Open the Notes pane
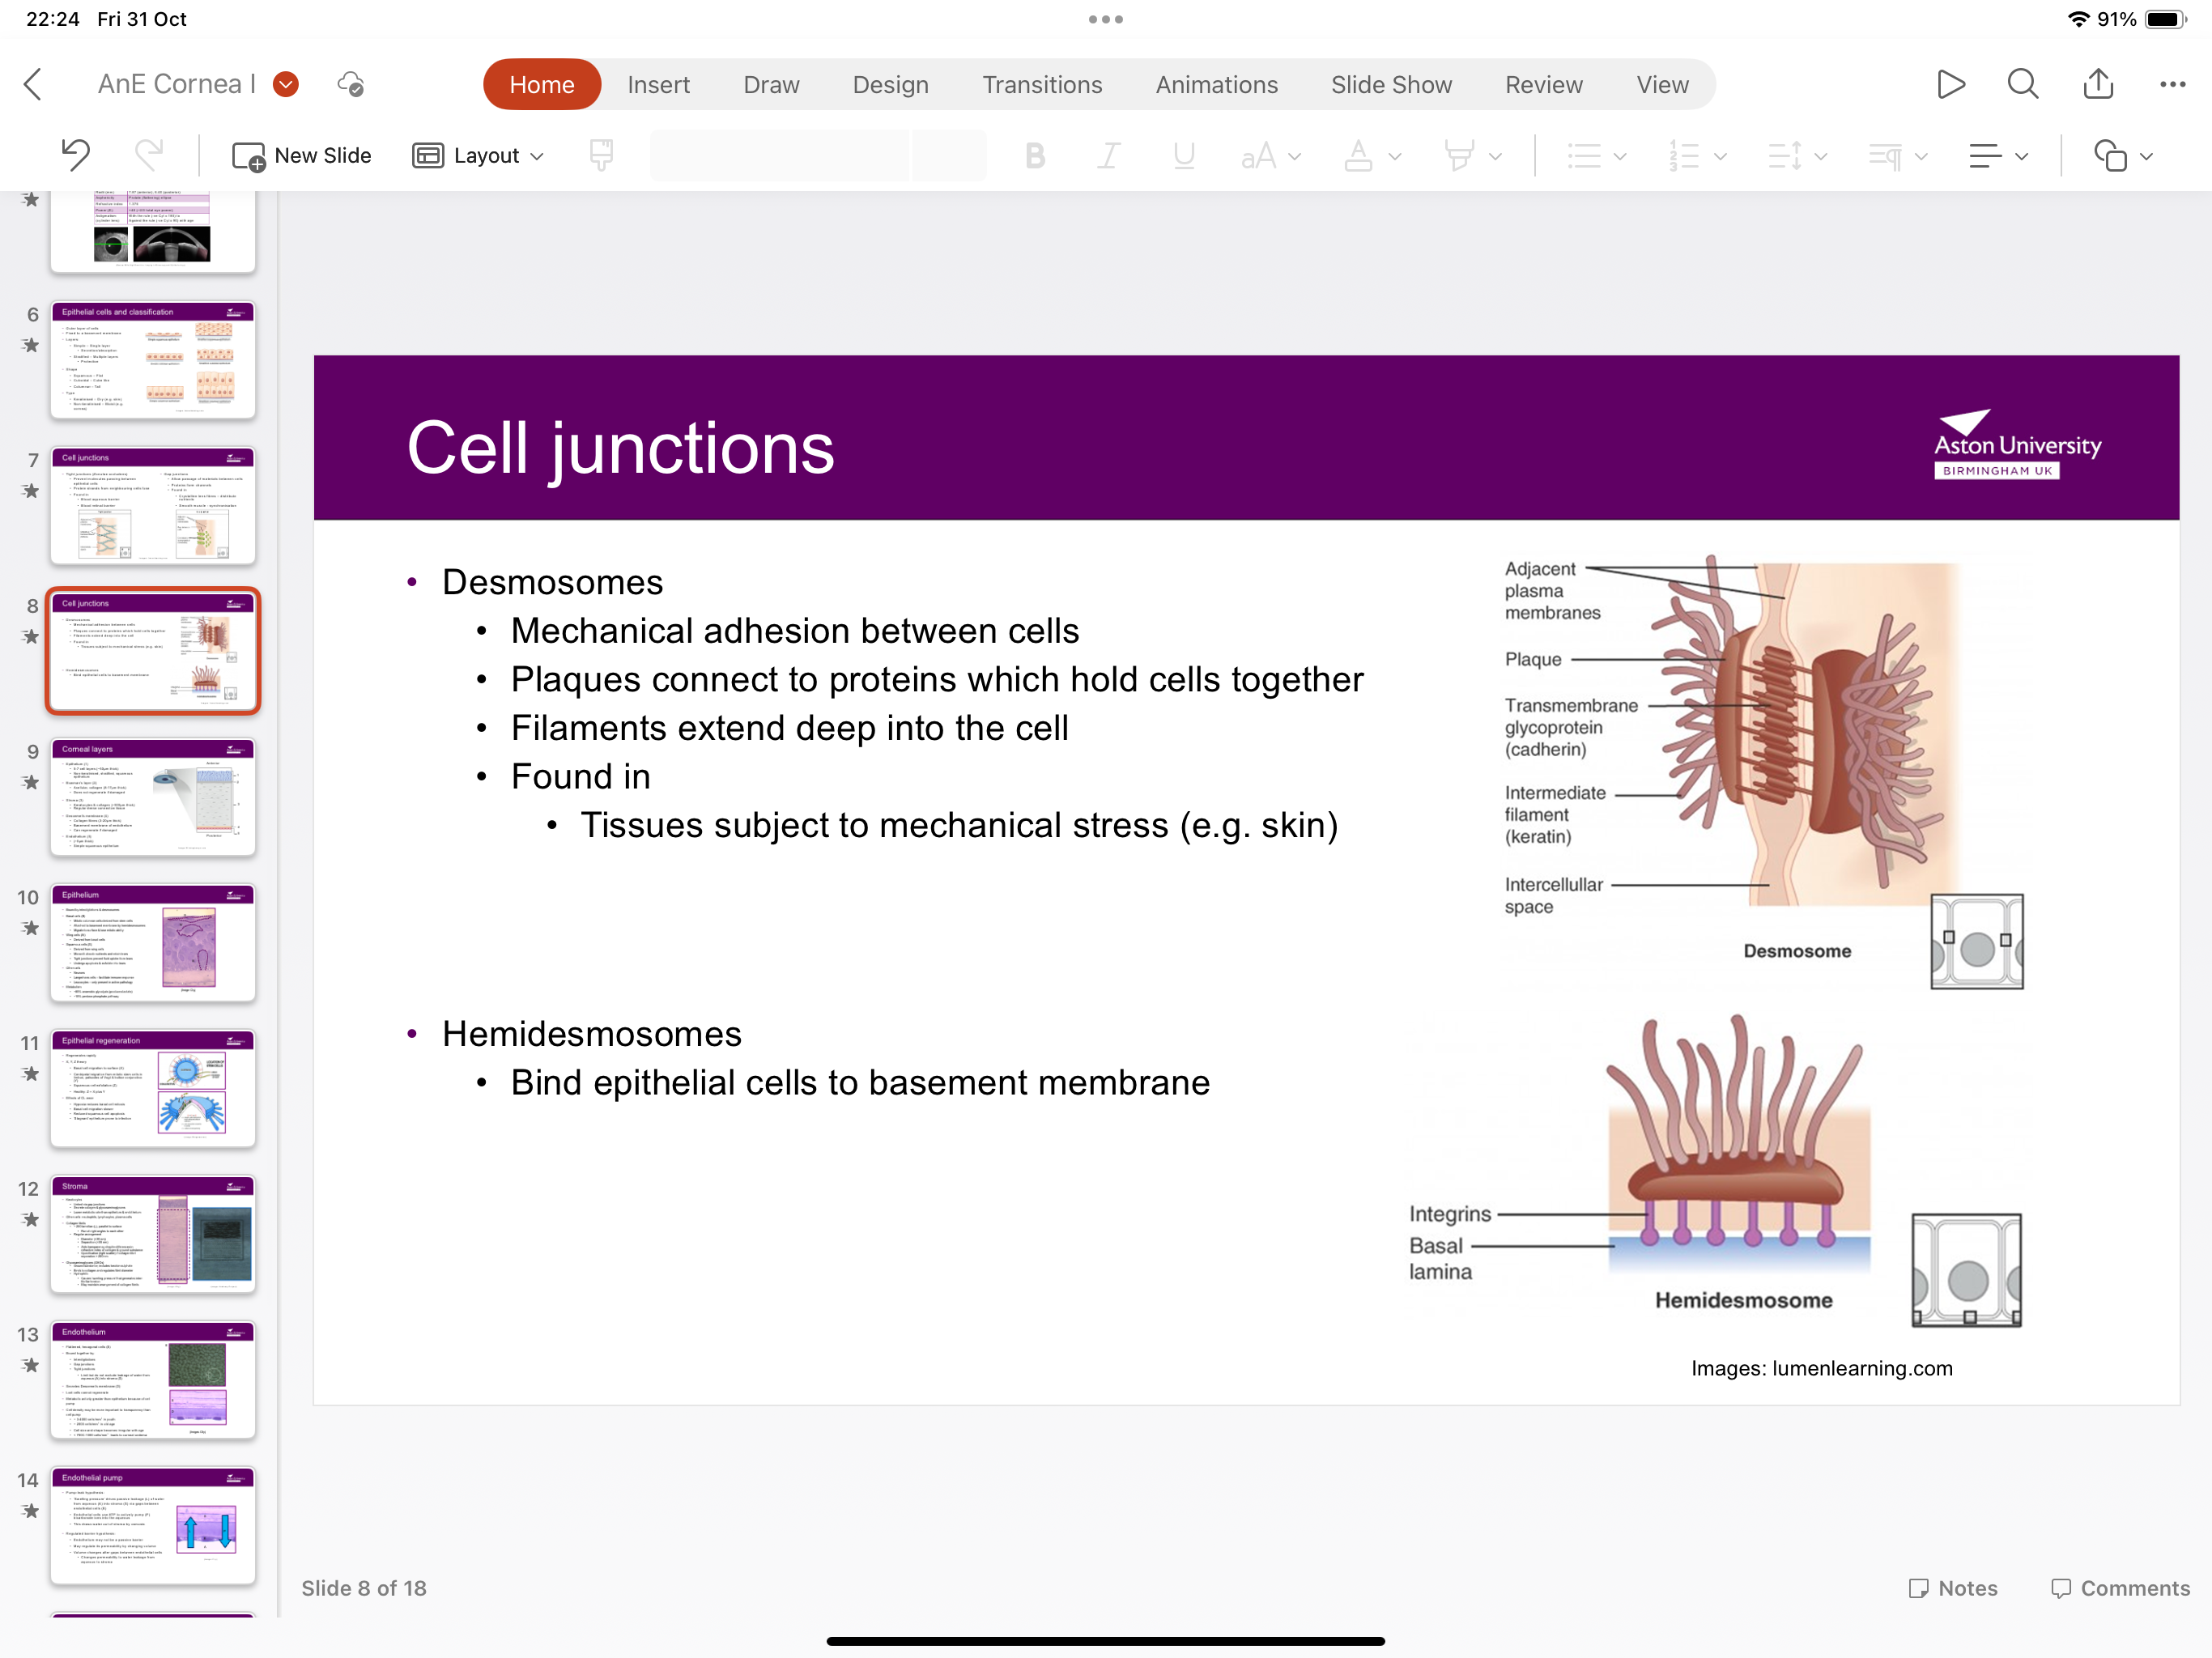Image resolution: width=2212 pixels, height=1658 pixels. point(1953,1588)
